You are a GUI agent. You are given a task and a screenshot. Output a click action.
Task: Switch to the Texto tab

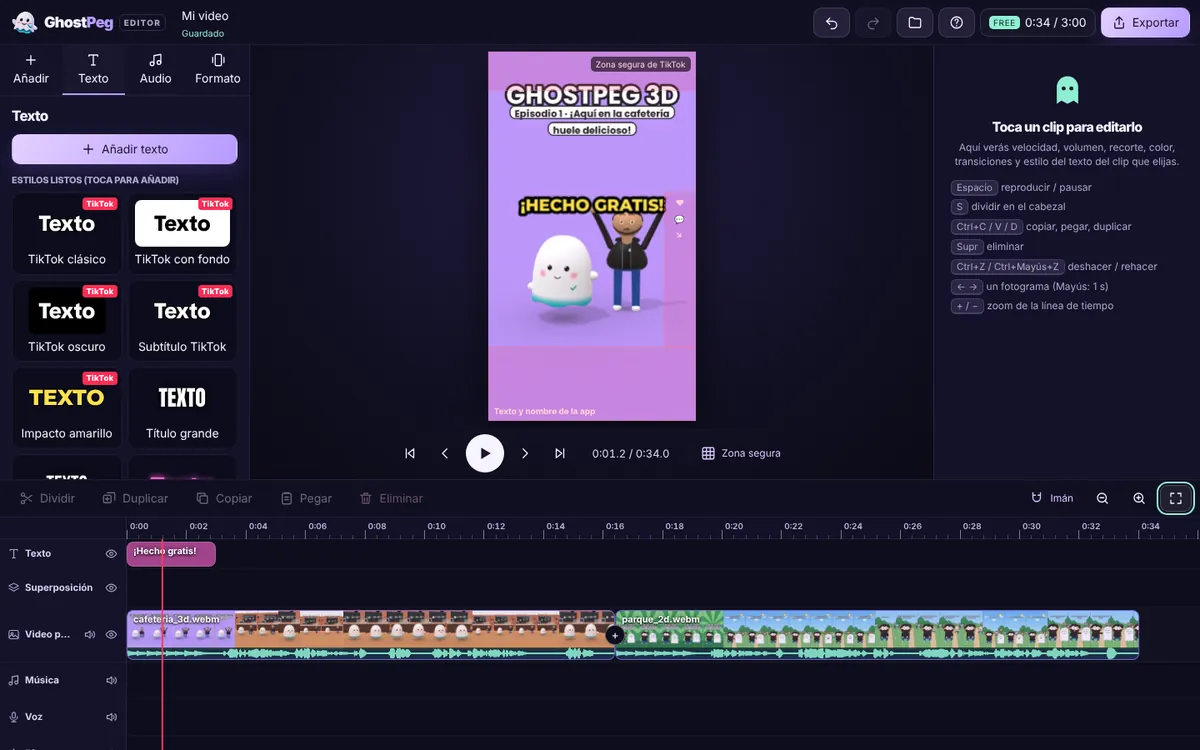click(93, 69)
